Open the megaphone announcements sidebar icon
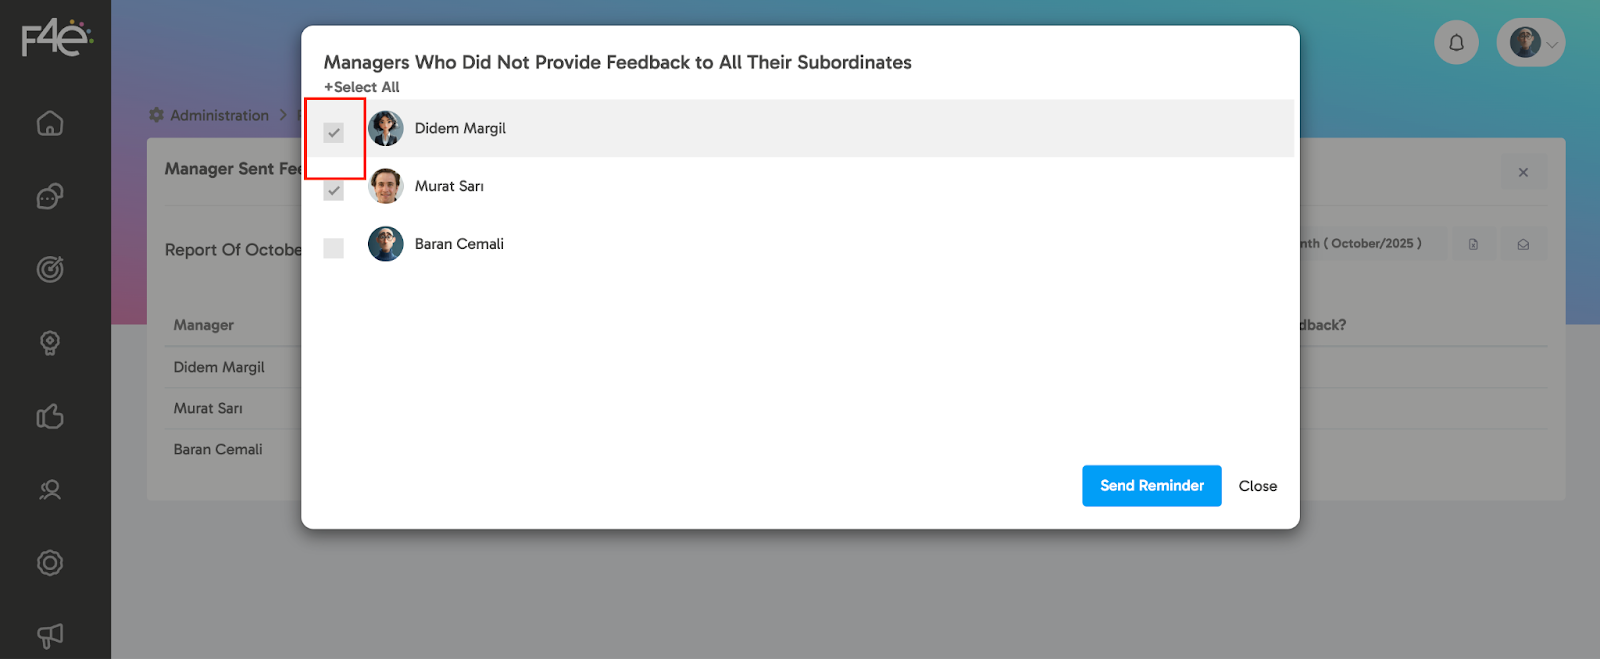The width and height of the screenshot is (1600, 659). point(50,636)
